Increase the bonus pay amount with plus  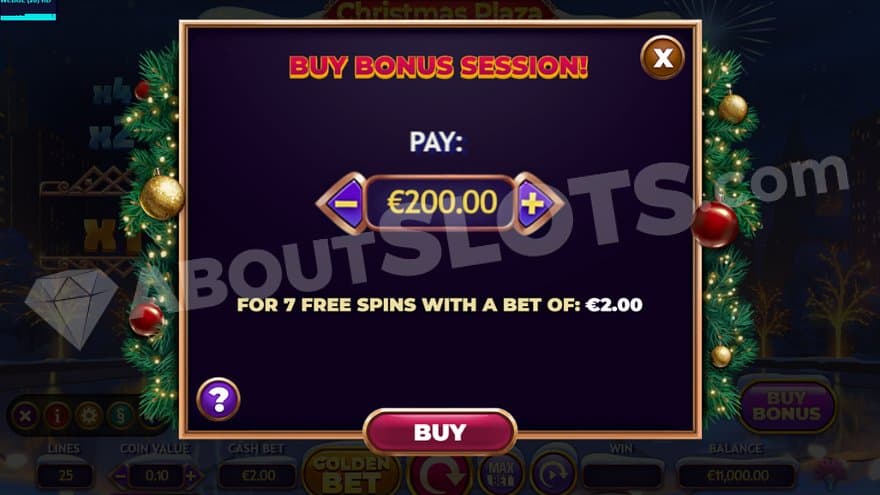point(535,203)
